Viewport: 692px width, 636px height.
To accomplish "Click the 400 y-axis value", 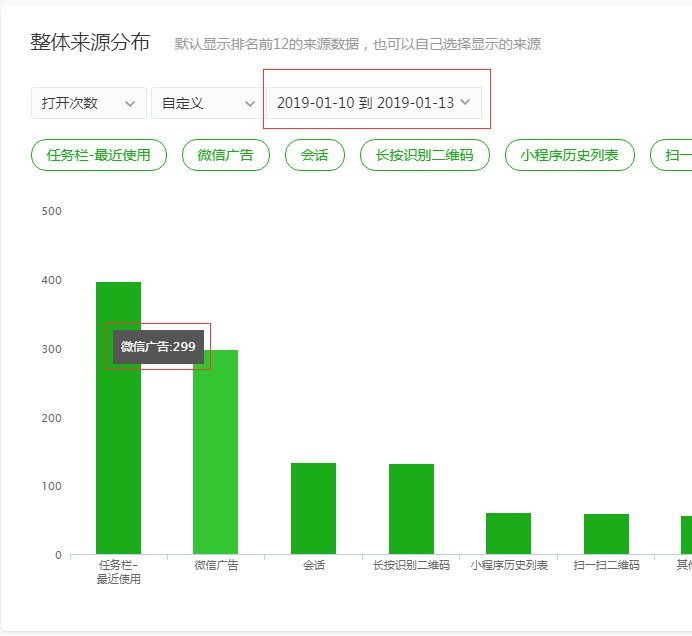I will click(52, 280).
